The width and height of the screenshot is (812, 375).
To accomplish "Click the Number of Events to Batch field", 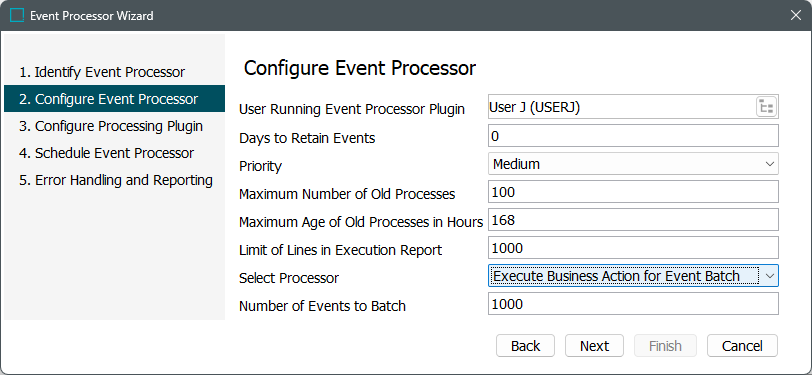I will tap(633, 304).
